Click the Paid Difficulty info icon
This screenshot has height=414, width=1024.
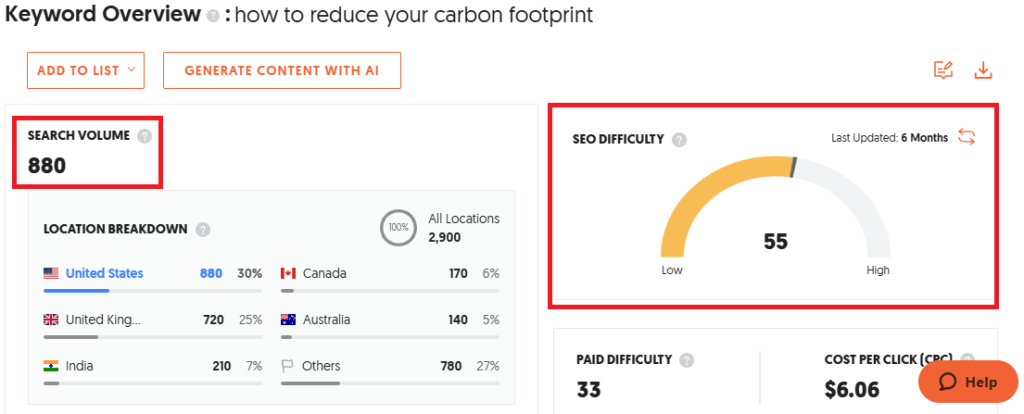pyautogui.click(x=686, y=360)
